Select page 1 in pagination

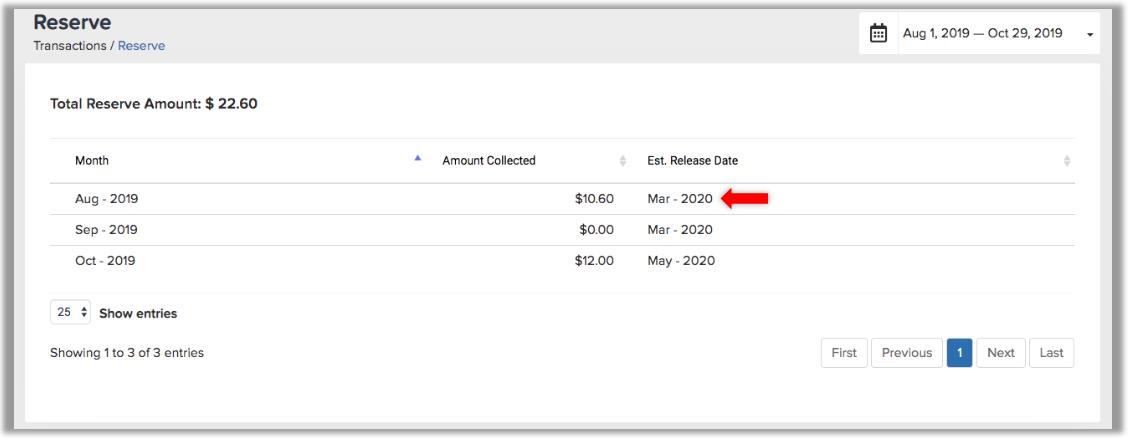click(x=960, y=352)
